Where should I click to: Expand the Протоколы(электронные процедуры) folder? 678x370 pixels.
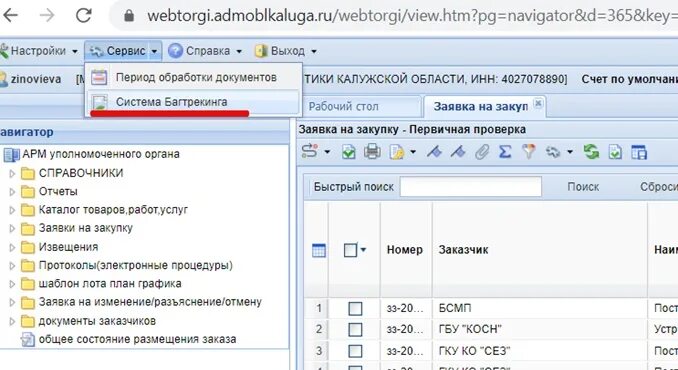click(12, 266)
